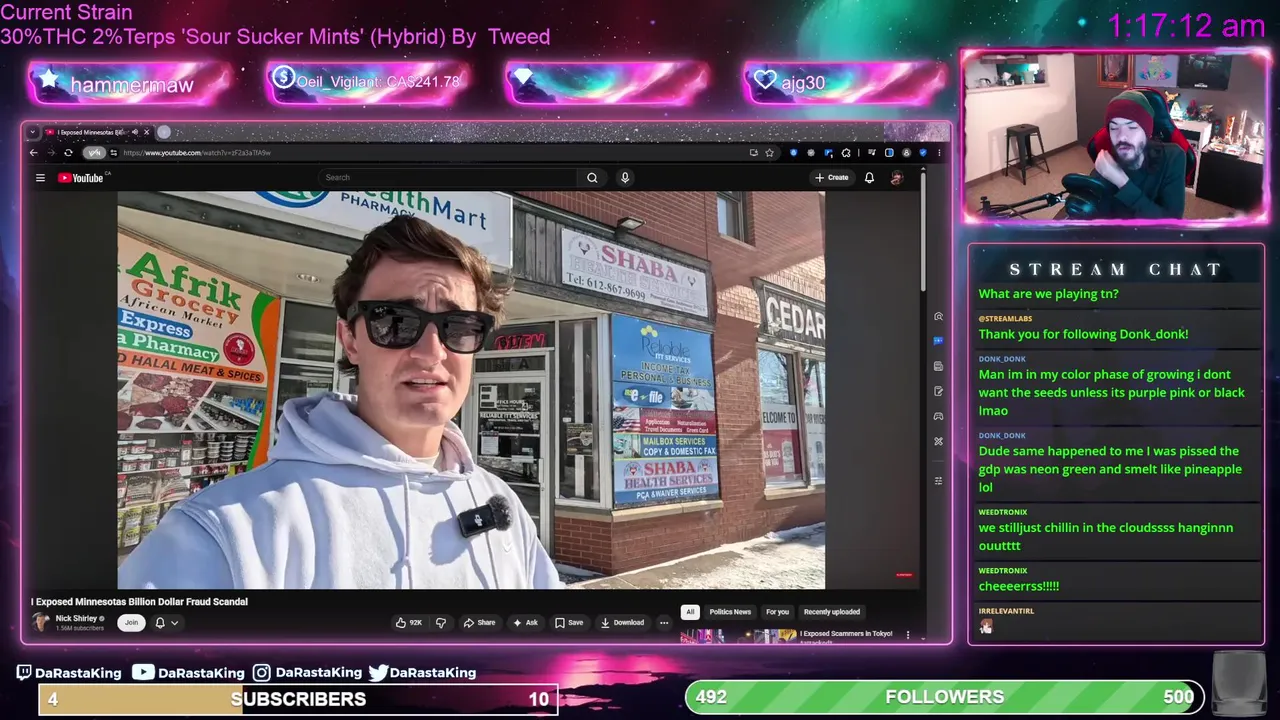
Task: Click the YouTube page vertical scrollbar
Action: point(922,232)
